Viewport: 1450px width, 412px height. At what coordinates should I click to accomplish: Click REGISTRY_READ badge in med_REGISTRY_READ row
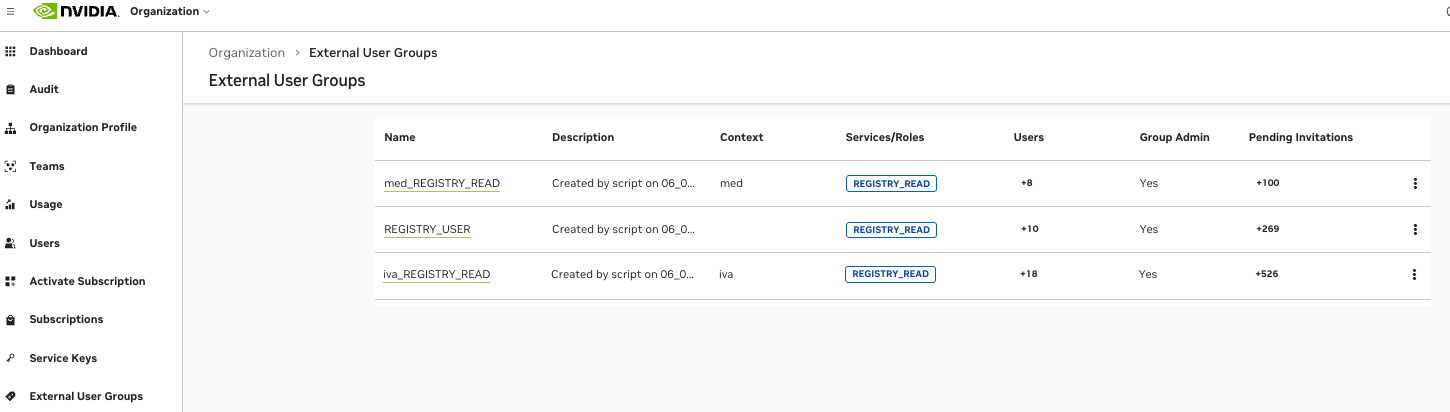pos(891,184)
